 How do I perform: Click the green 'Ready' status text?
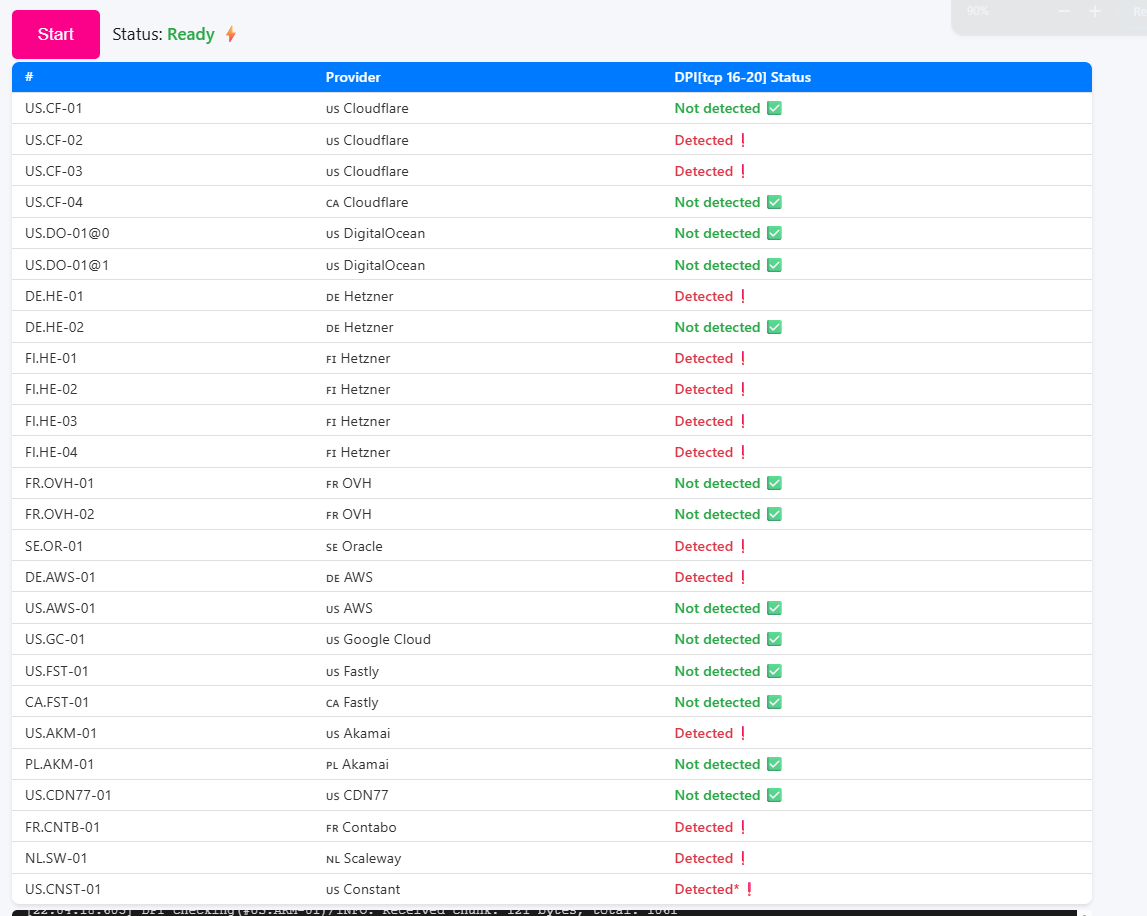pyautogui.click(x=191, y=34)
